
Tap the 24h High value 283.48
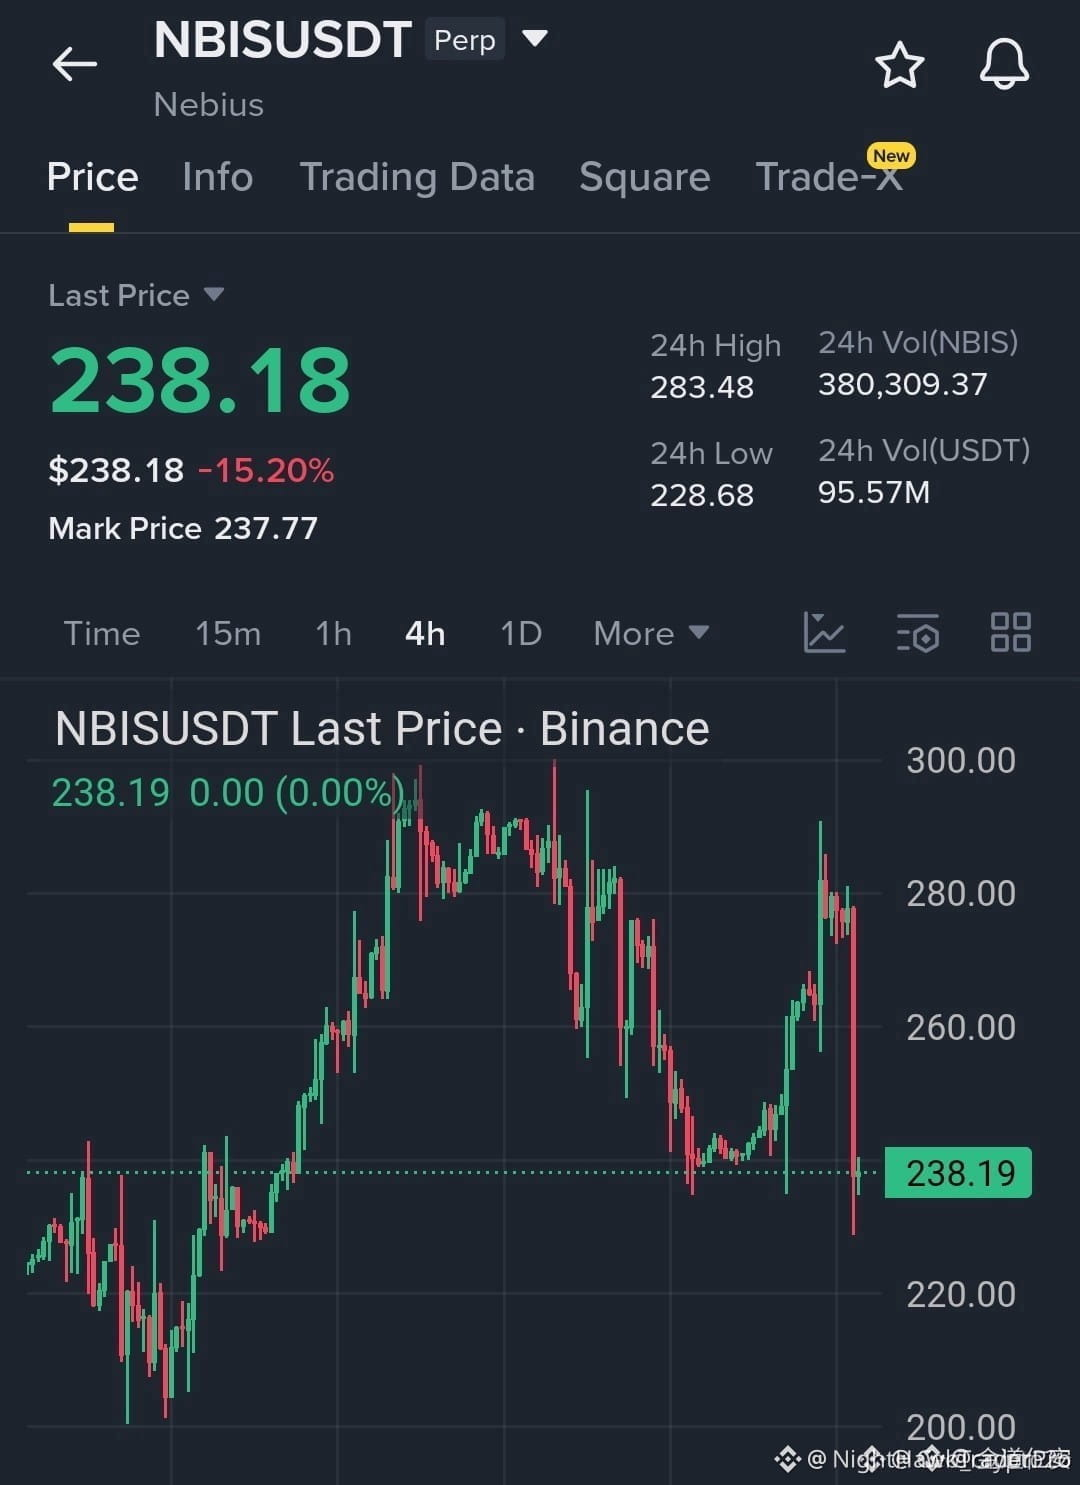tap(702, 387)
